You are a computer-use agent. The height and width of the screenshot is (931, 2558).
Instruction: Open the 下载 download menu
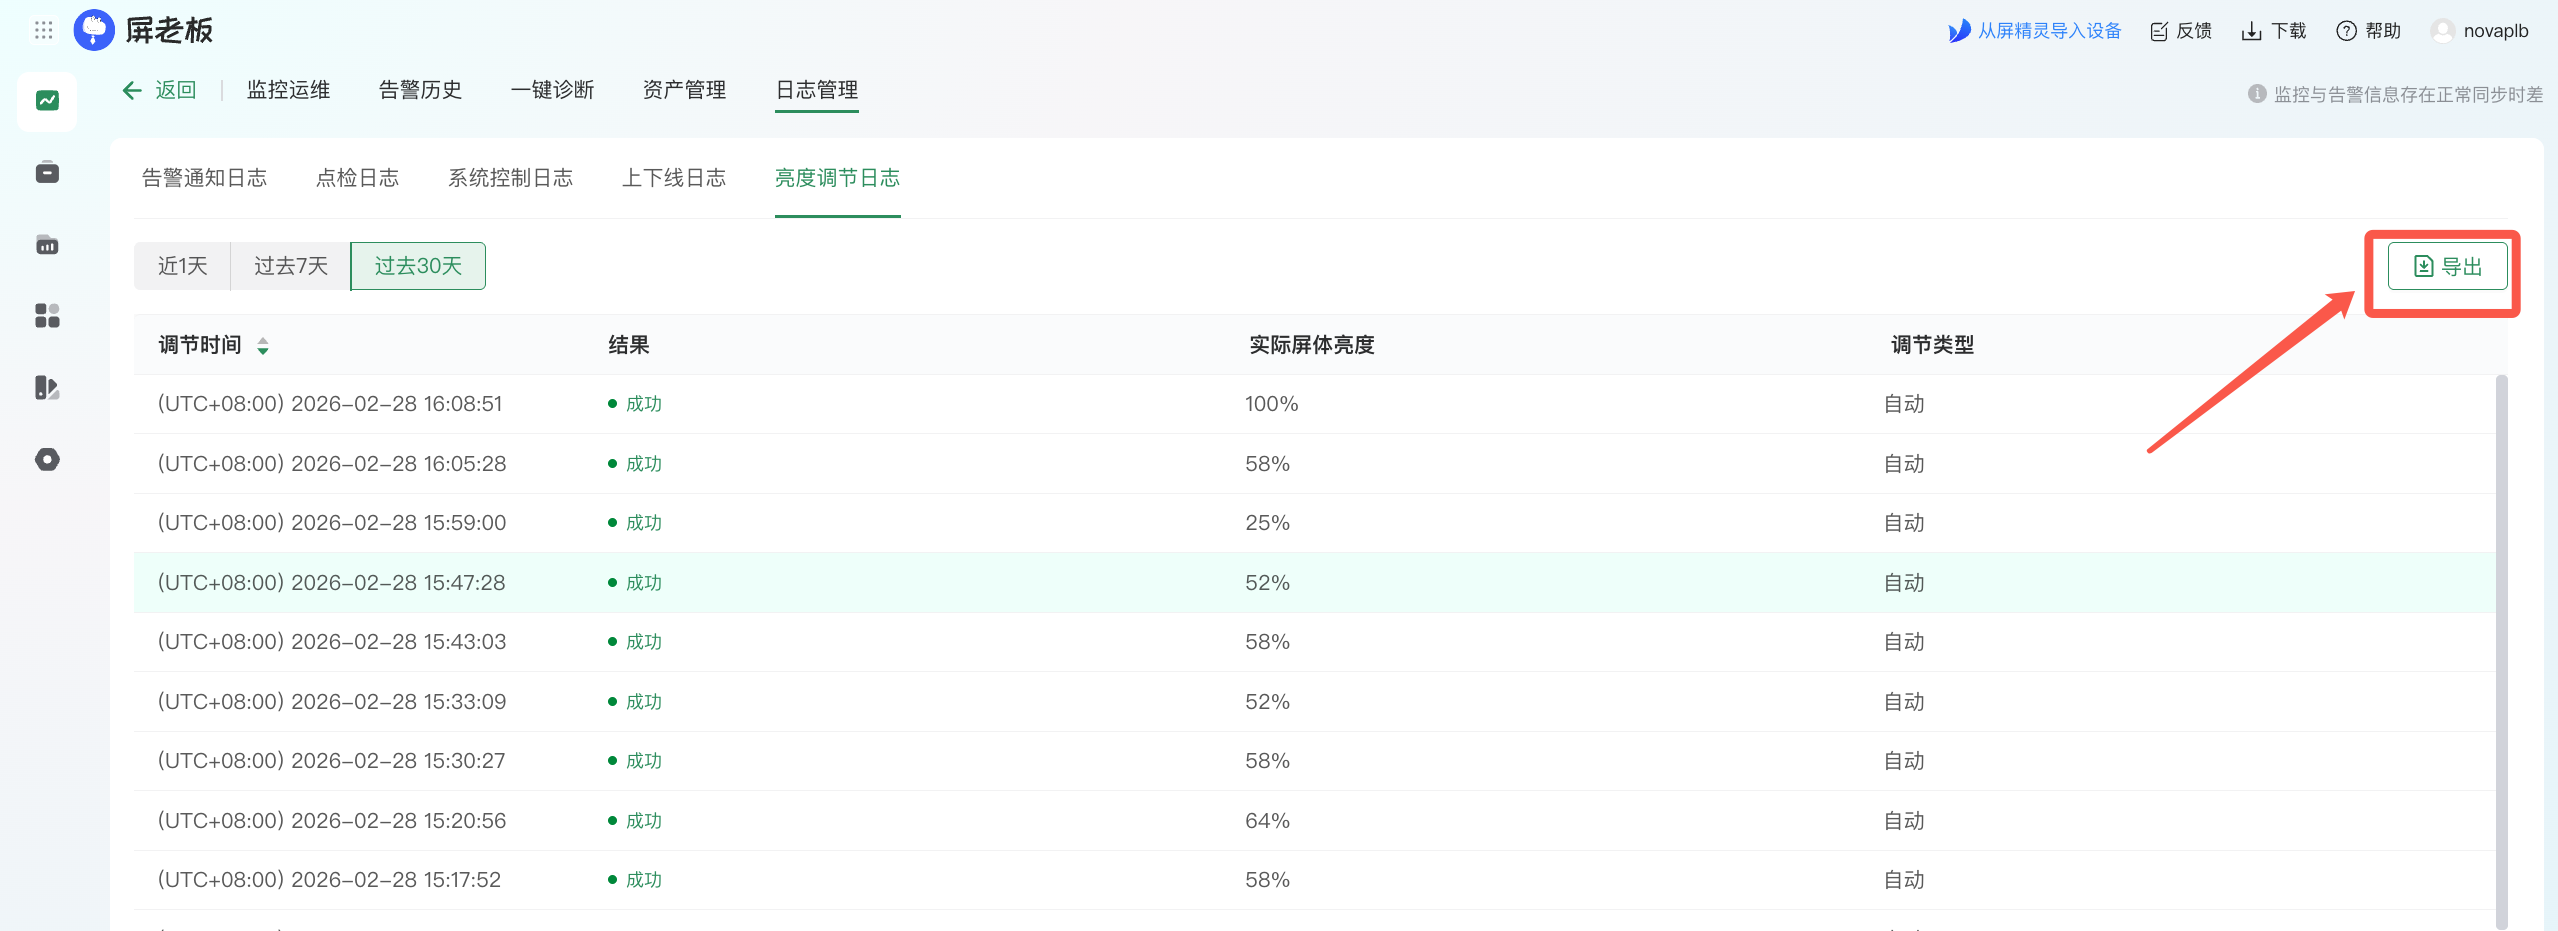pos(2274,31)
